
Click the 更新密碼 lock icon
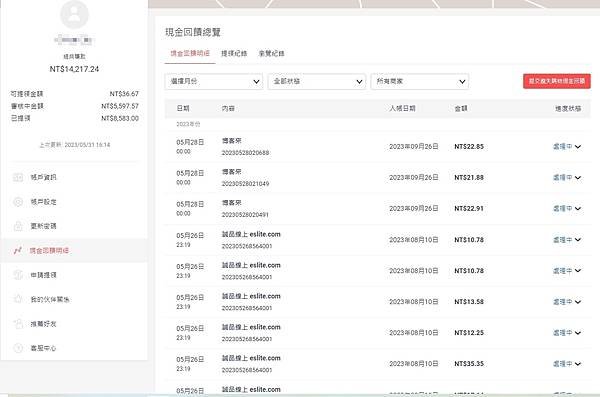click(18, 226)
